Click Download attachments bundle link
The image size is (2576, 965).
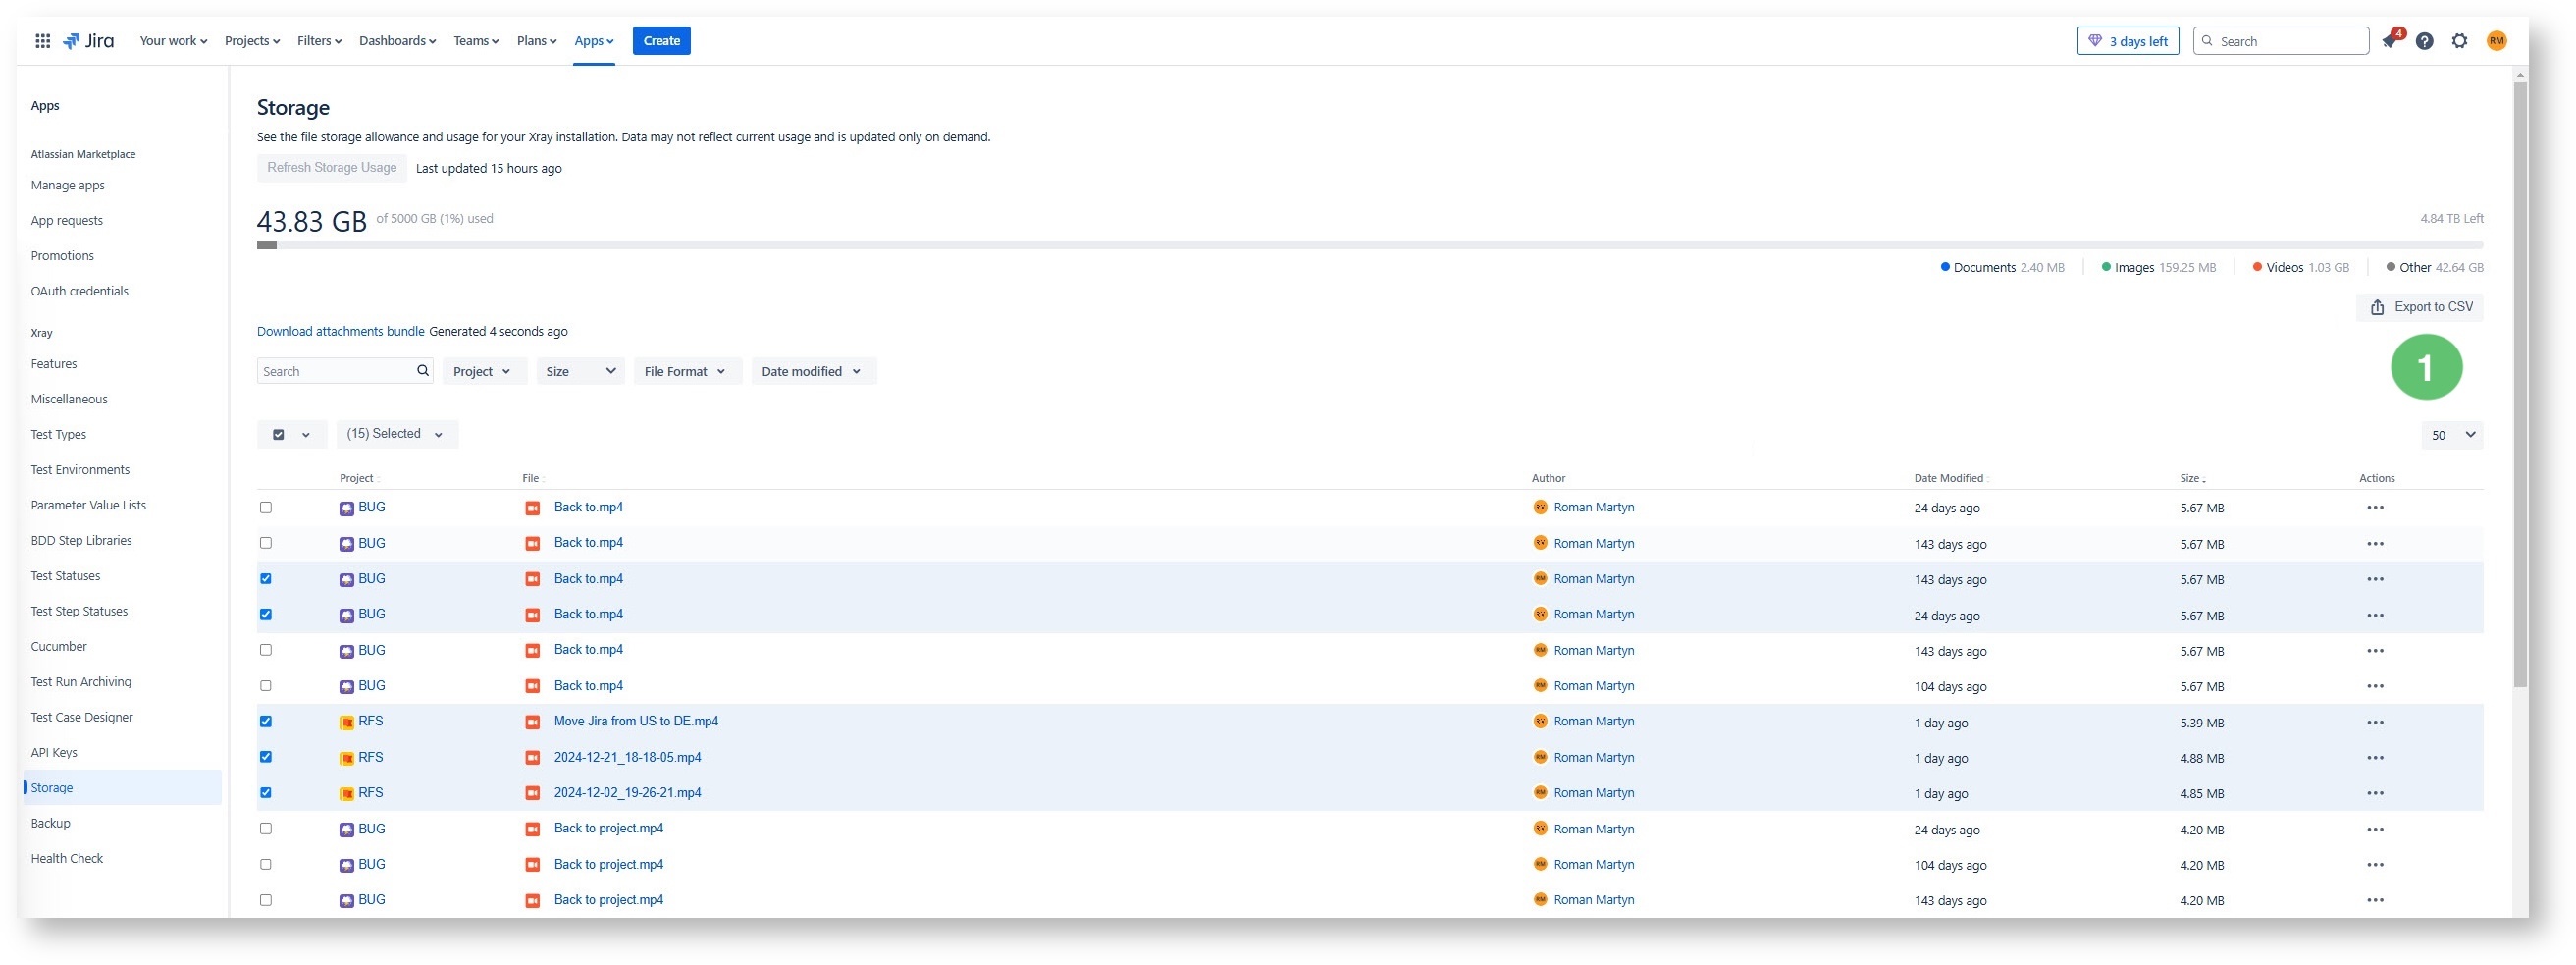[x=340, y=331]
